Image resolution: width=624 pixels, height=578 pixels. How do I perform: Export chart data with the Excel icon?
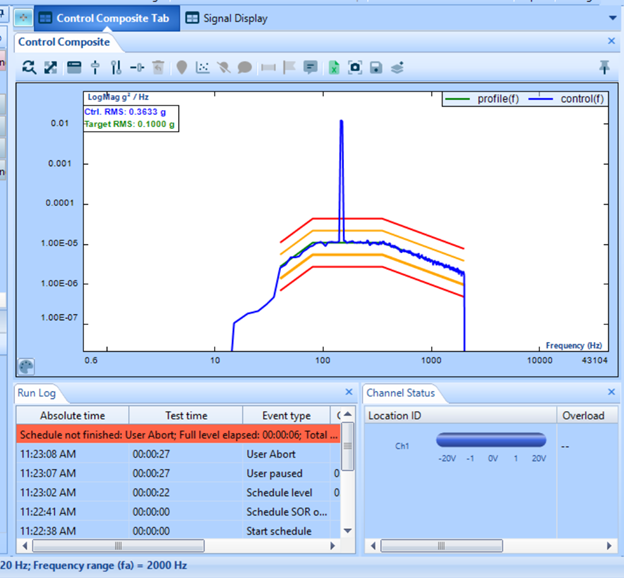click(333, 67)
